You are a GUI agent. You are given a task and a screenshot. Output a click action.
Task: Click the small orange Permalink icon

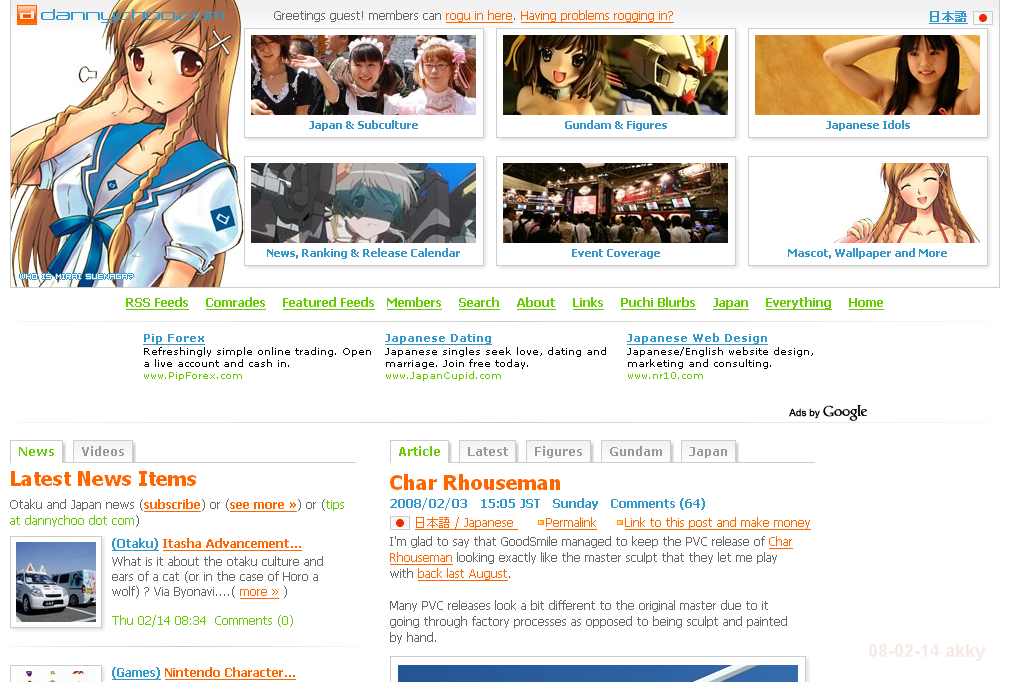click(x=541, y=523)
